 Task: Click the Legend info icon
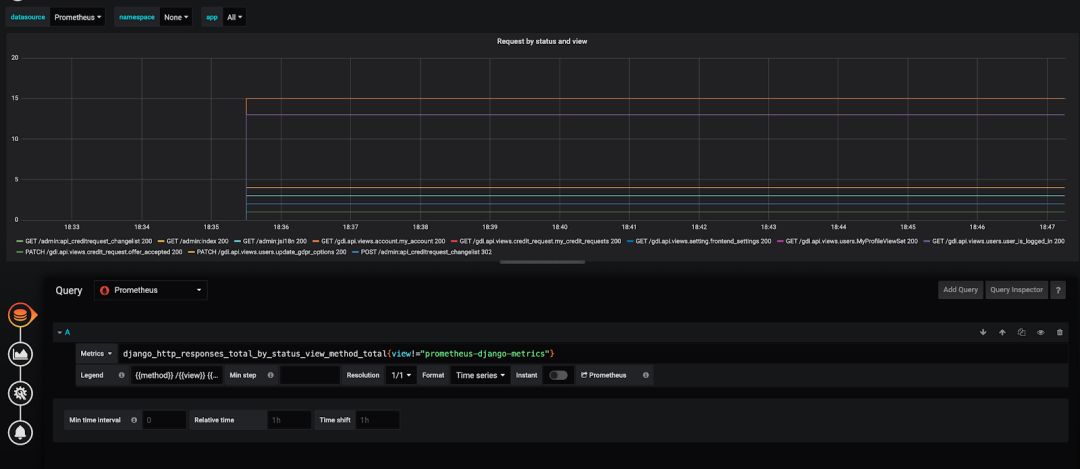coord(122,375)
